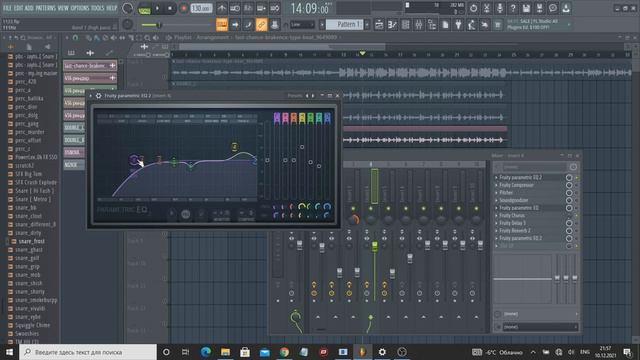640x360 pixels.
Task: Toggle loop recording icon
Action: coord(275,8)
